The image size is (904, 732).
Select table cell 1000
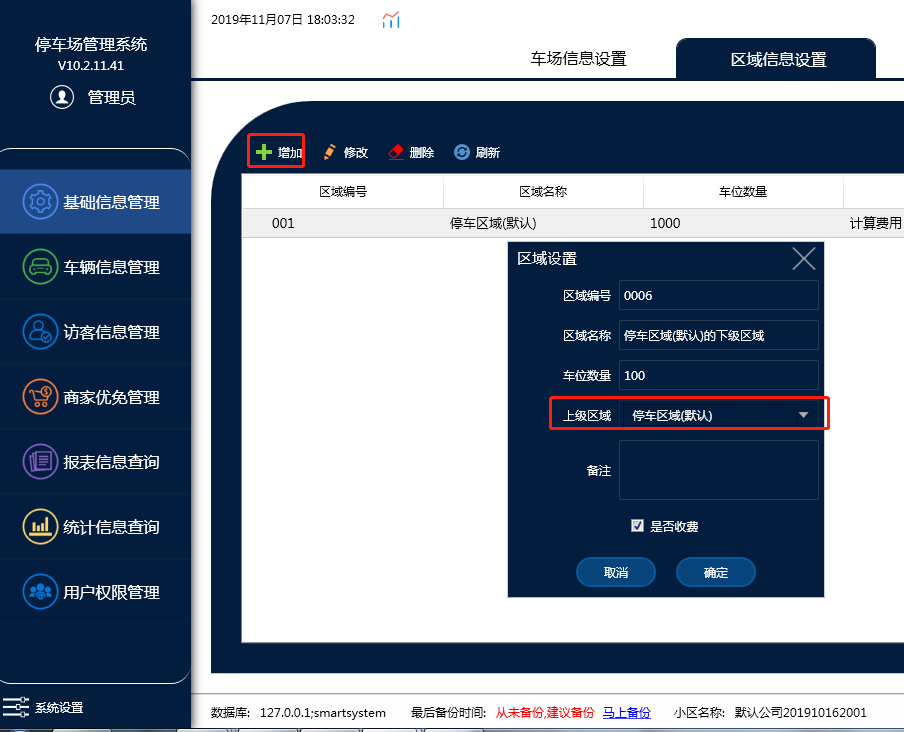tap(665, 223)
